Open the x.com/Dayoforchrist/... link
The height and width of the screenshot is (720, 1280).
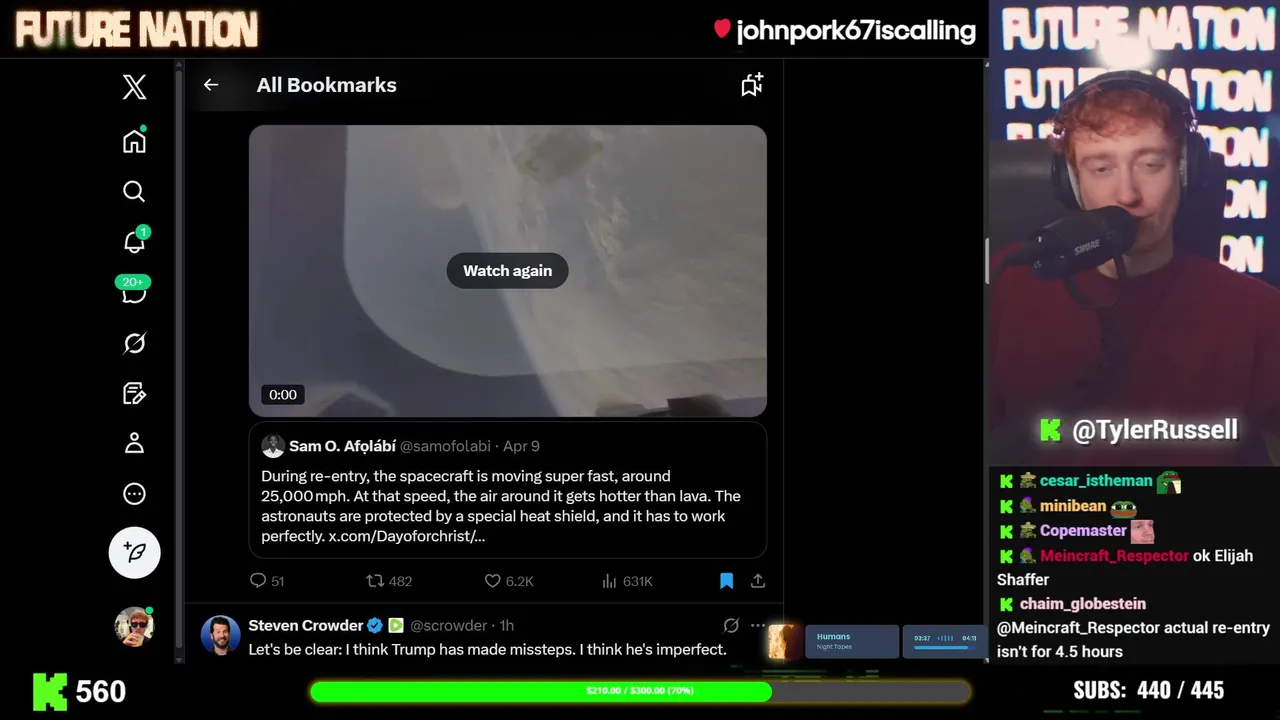(x=407, y=536)
